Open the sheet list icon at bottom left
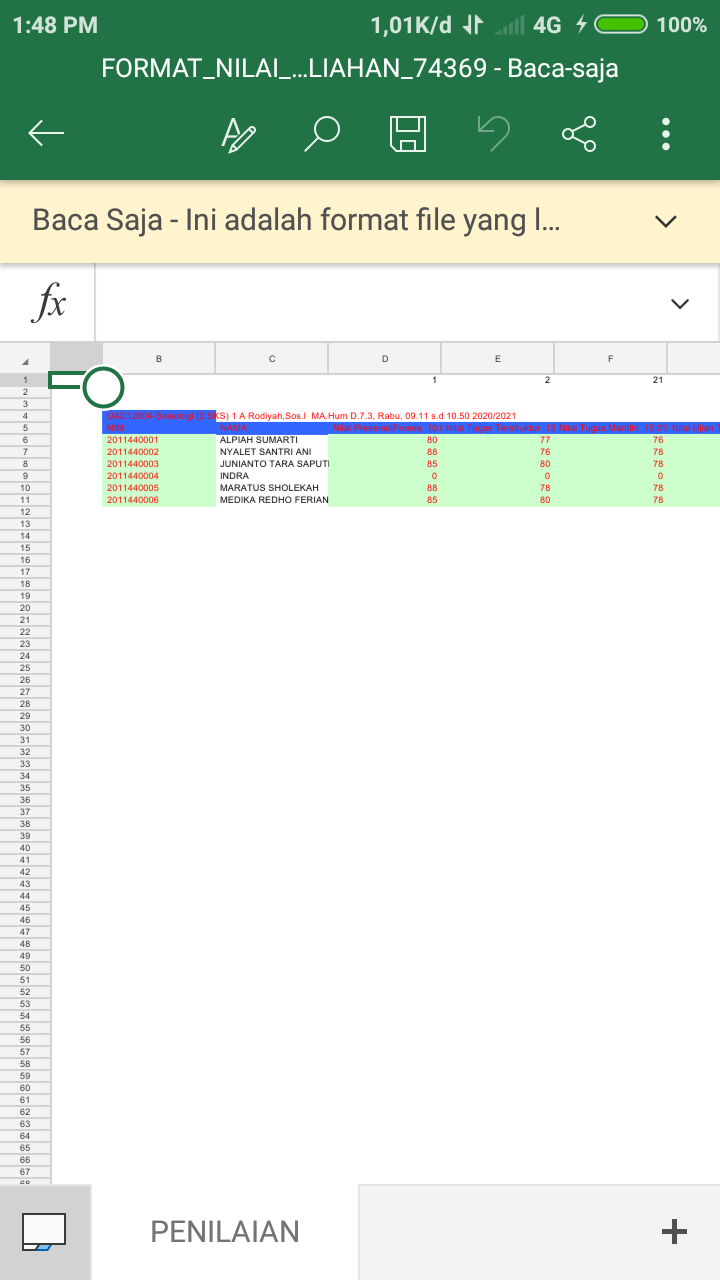 tap(44, 1232)
